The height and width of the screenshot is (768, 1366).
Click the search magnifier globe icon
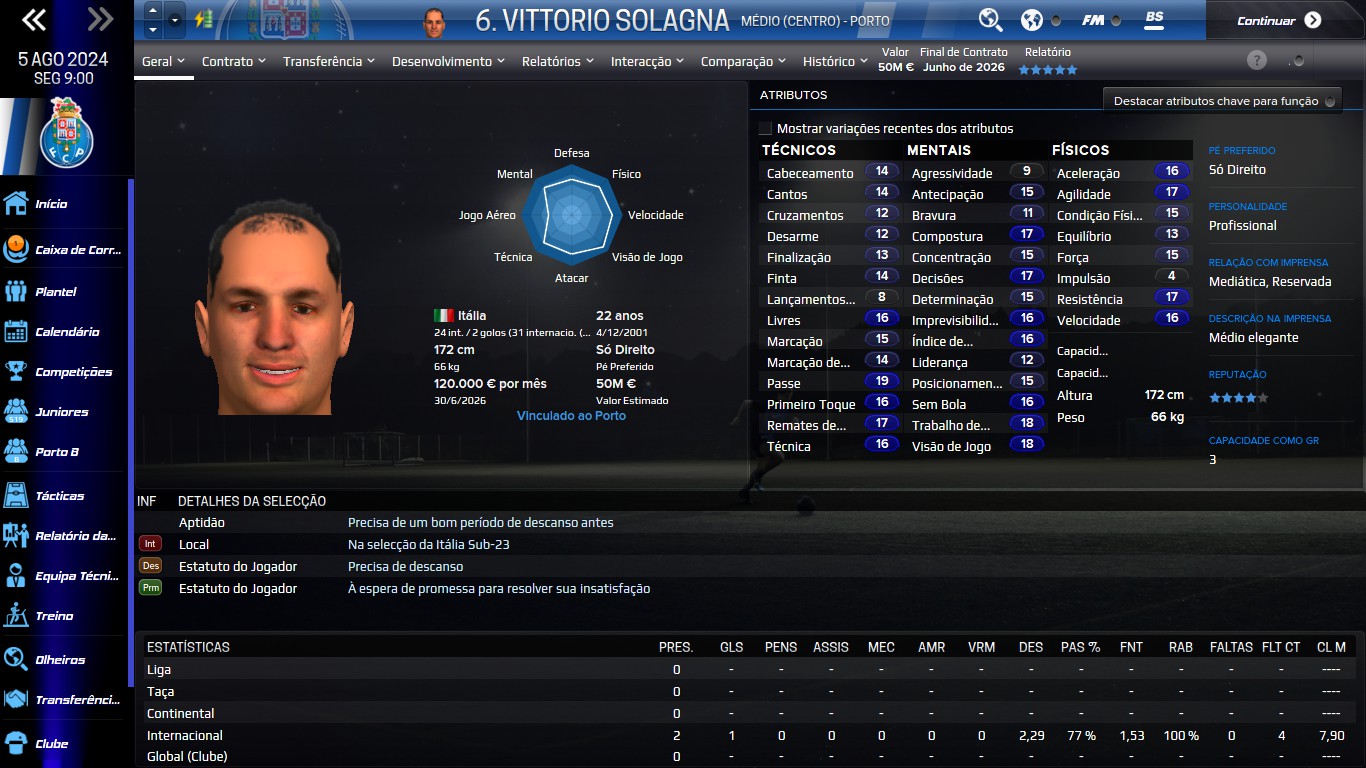click(990, 19)
